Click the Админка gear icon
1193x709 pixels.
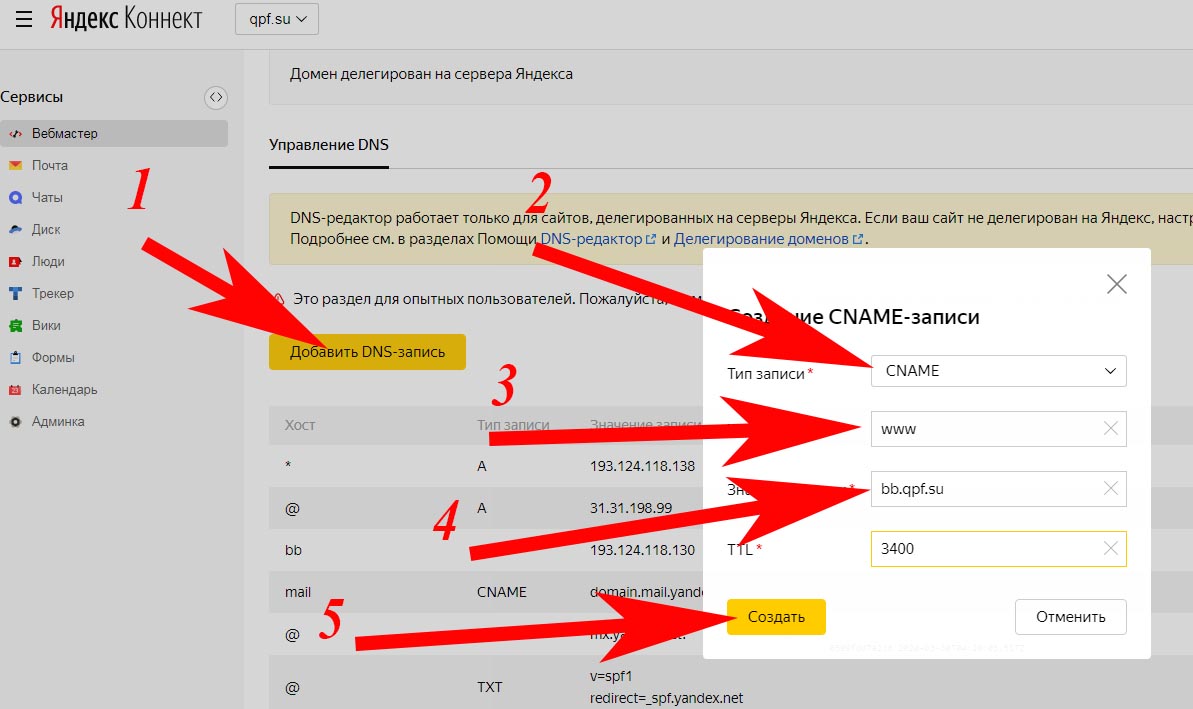[x=15, y=421]
